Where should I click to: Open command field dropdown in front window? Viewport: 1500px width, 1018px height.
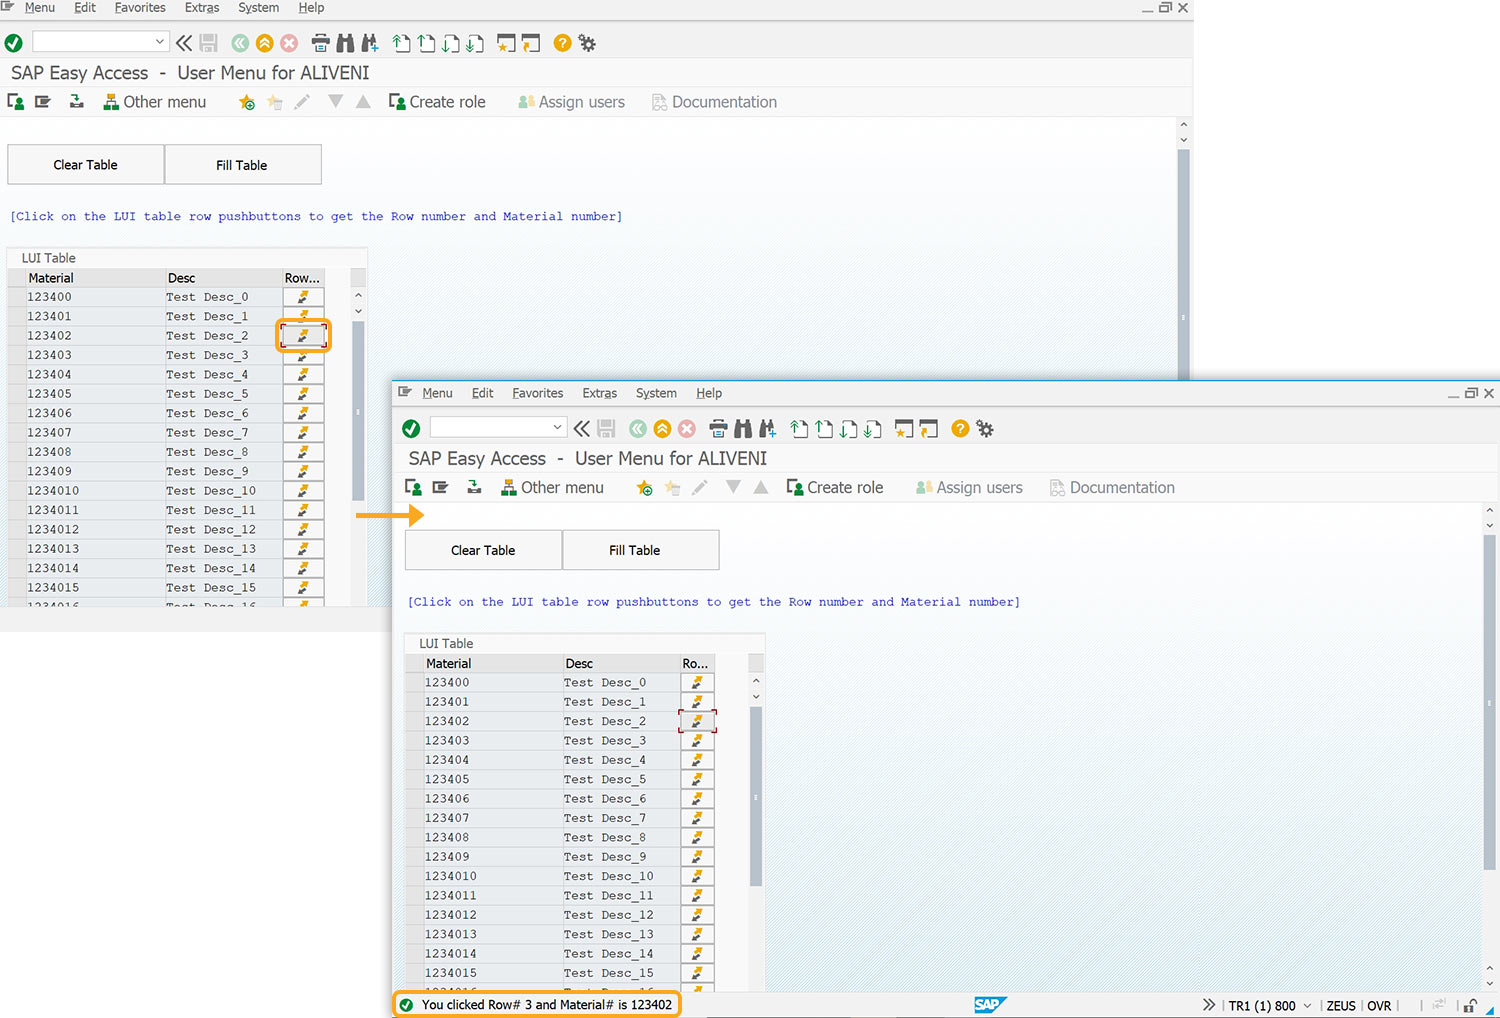(x=557, y=428)
